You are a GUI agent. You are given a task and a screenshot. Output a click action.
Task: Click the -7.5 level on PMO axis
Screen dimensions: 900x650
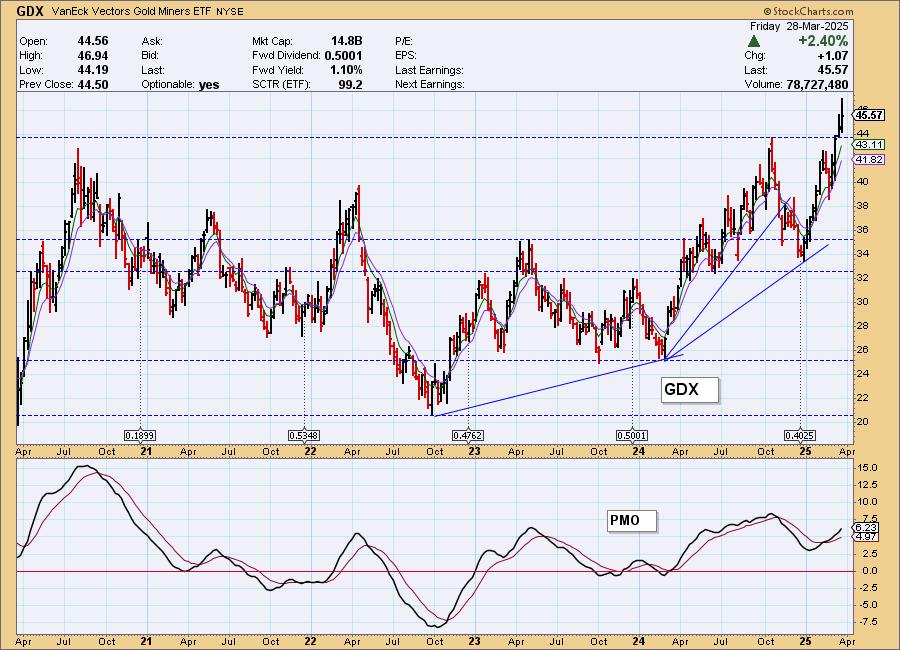[867, 622]
